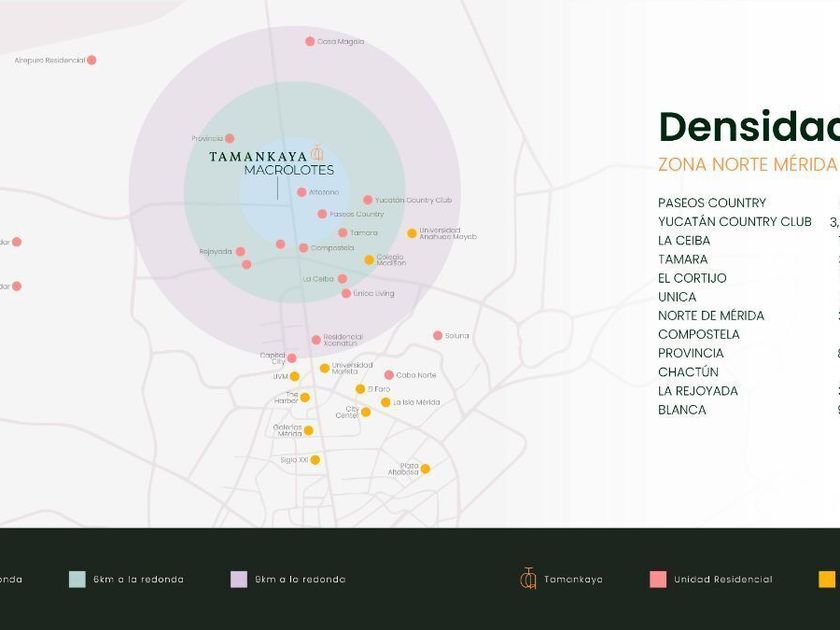Select the City Center yellow marker
840x630 pixels.
(x=366, y=412)
